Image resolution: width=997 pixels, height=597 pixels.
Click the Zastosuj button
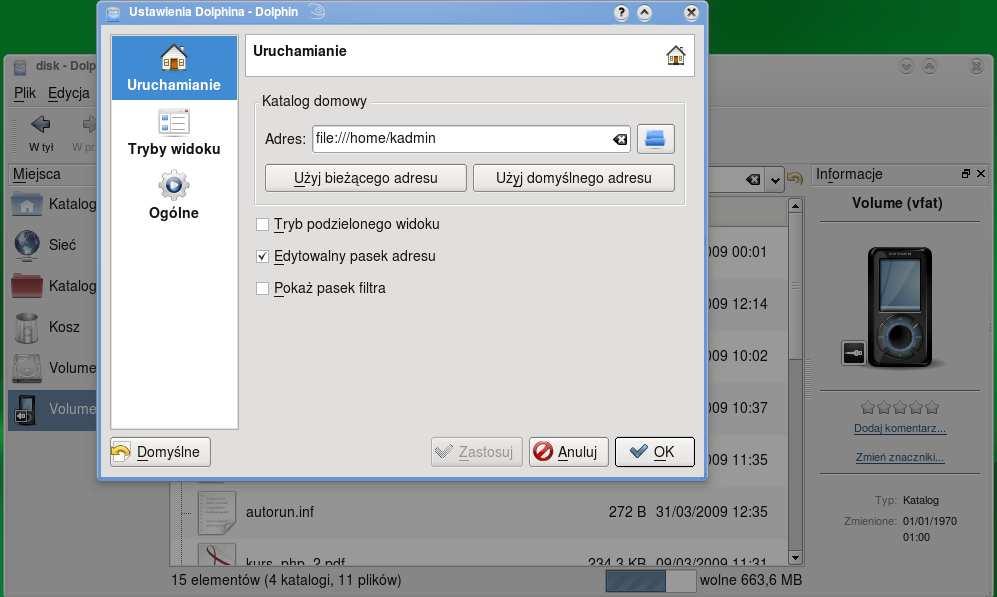(476, 452)
